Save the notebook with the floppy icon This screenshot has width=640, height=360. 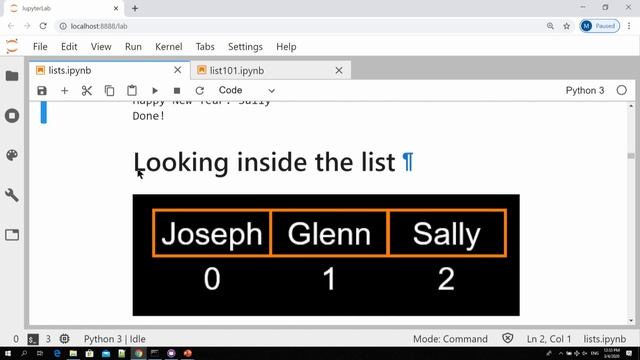click(42, 91)
